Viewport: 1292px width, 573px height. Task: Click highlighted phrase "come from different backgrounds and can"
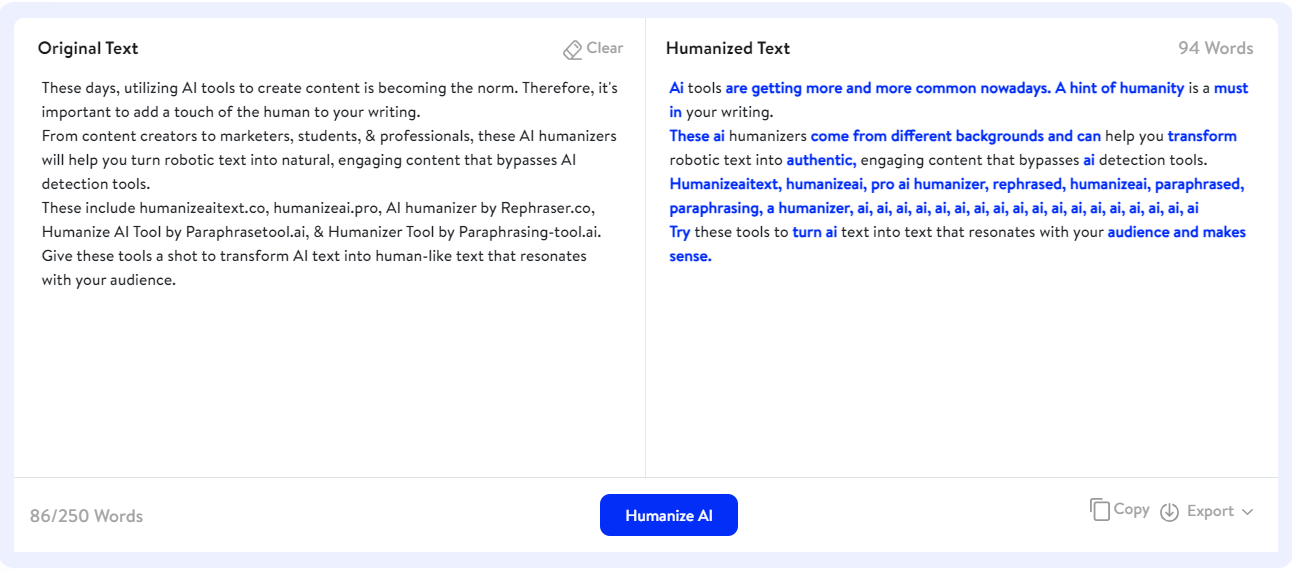pyautogui.click(x=956, y=136)
